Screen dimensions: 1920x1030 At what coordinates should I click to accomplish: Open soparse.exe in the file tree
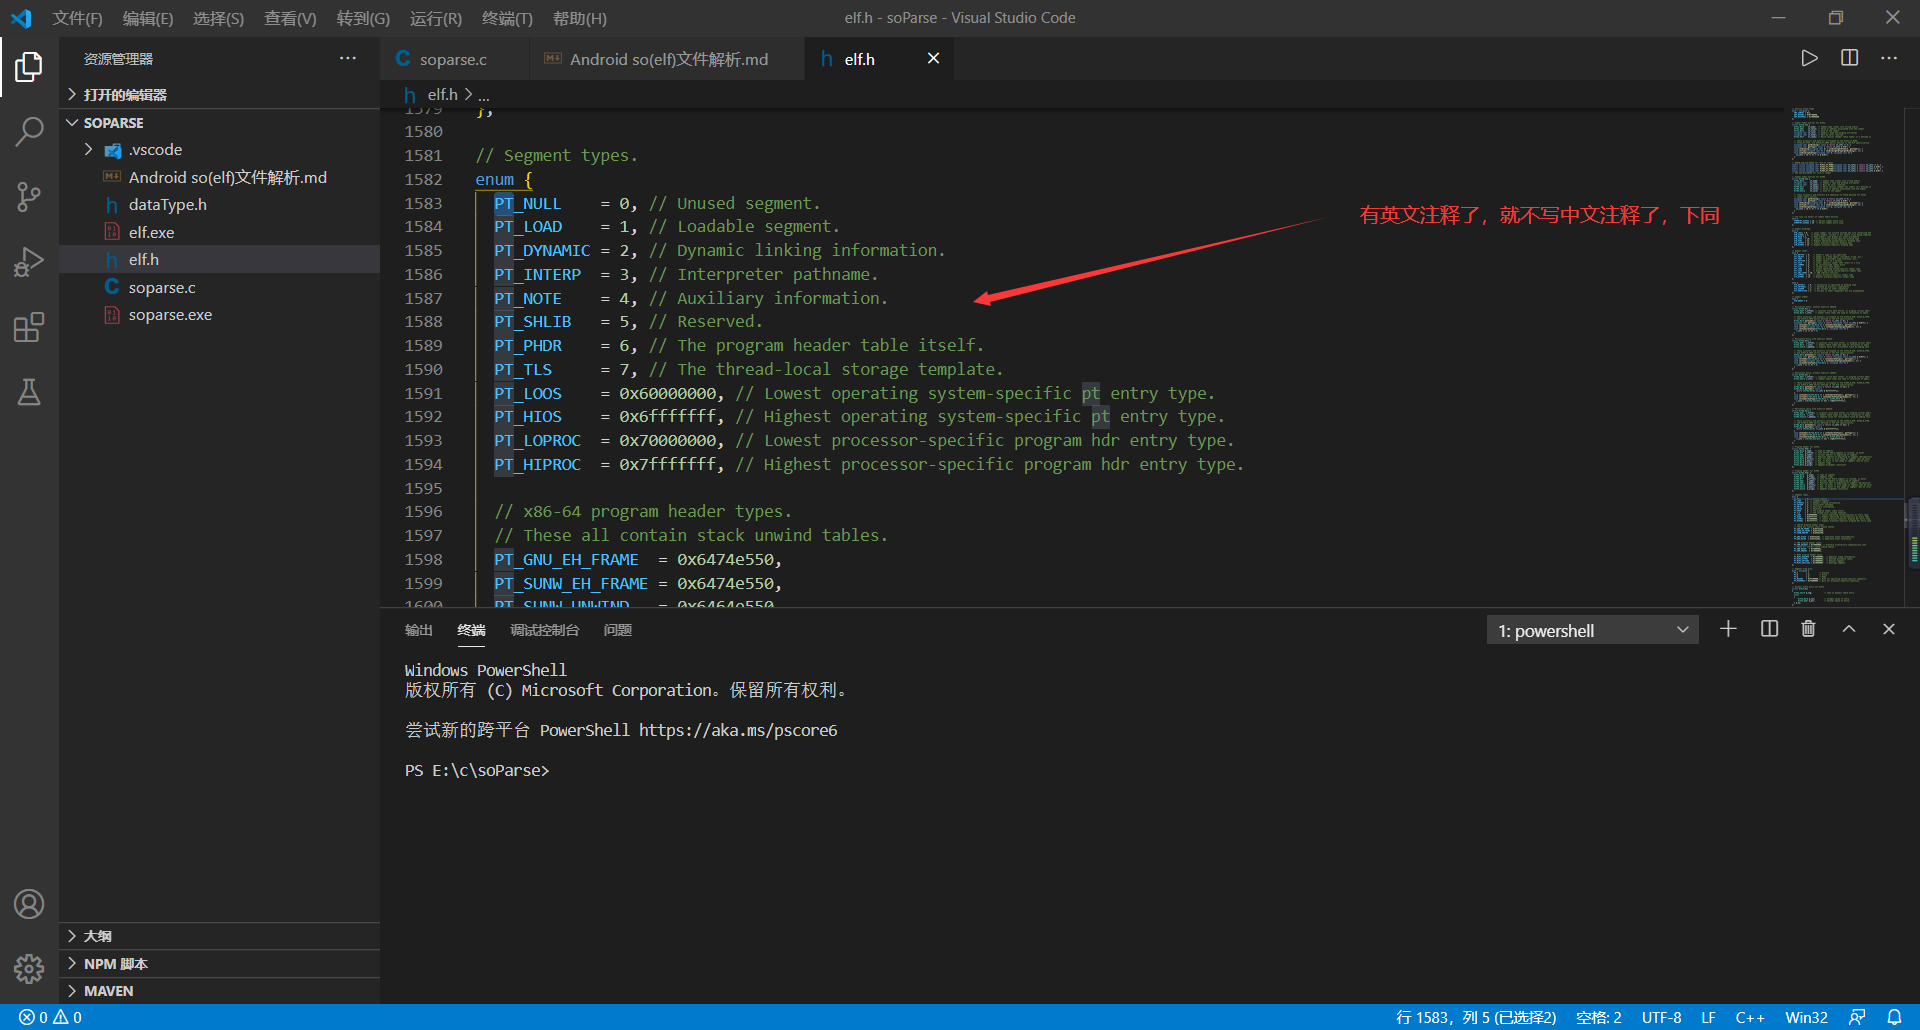click(220, 314)
